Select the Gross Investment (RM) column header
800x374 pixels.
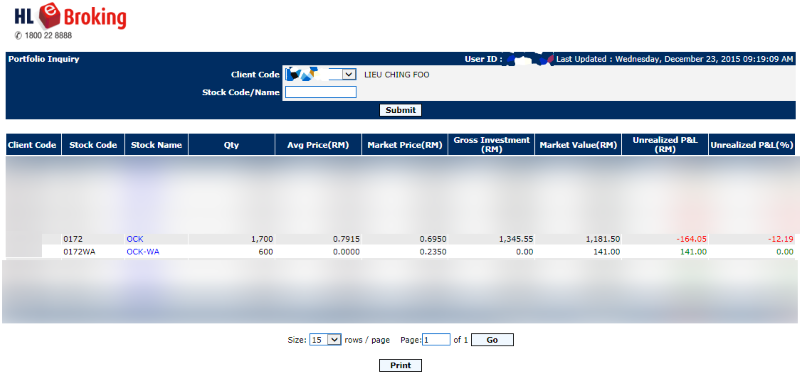point(491,145)
